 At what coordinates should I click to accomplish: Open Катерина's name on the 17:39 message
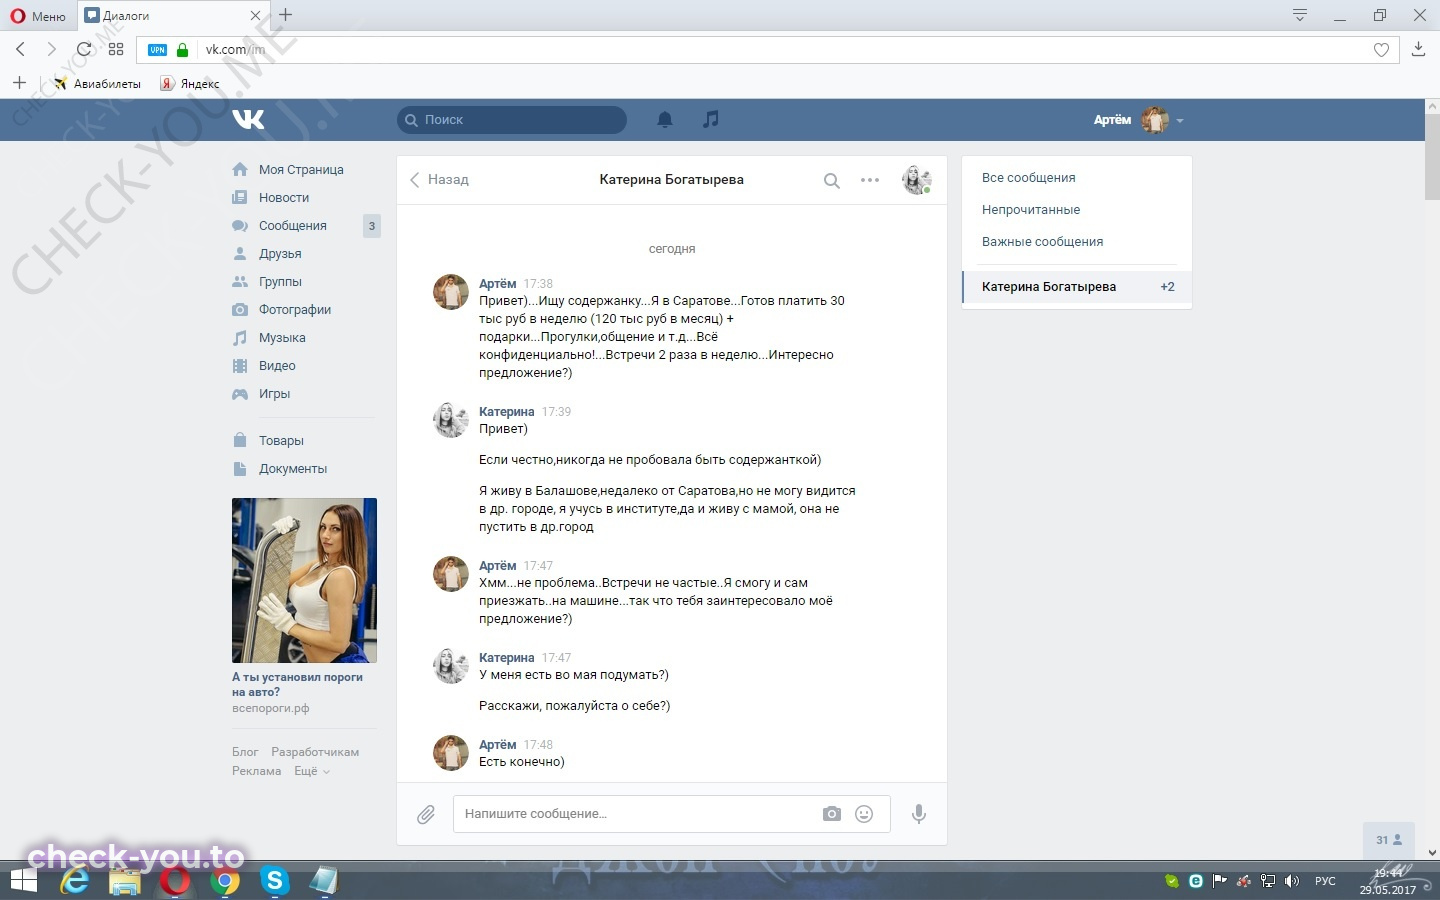point(506,412)
